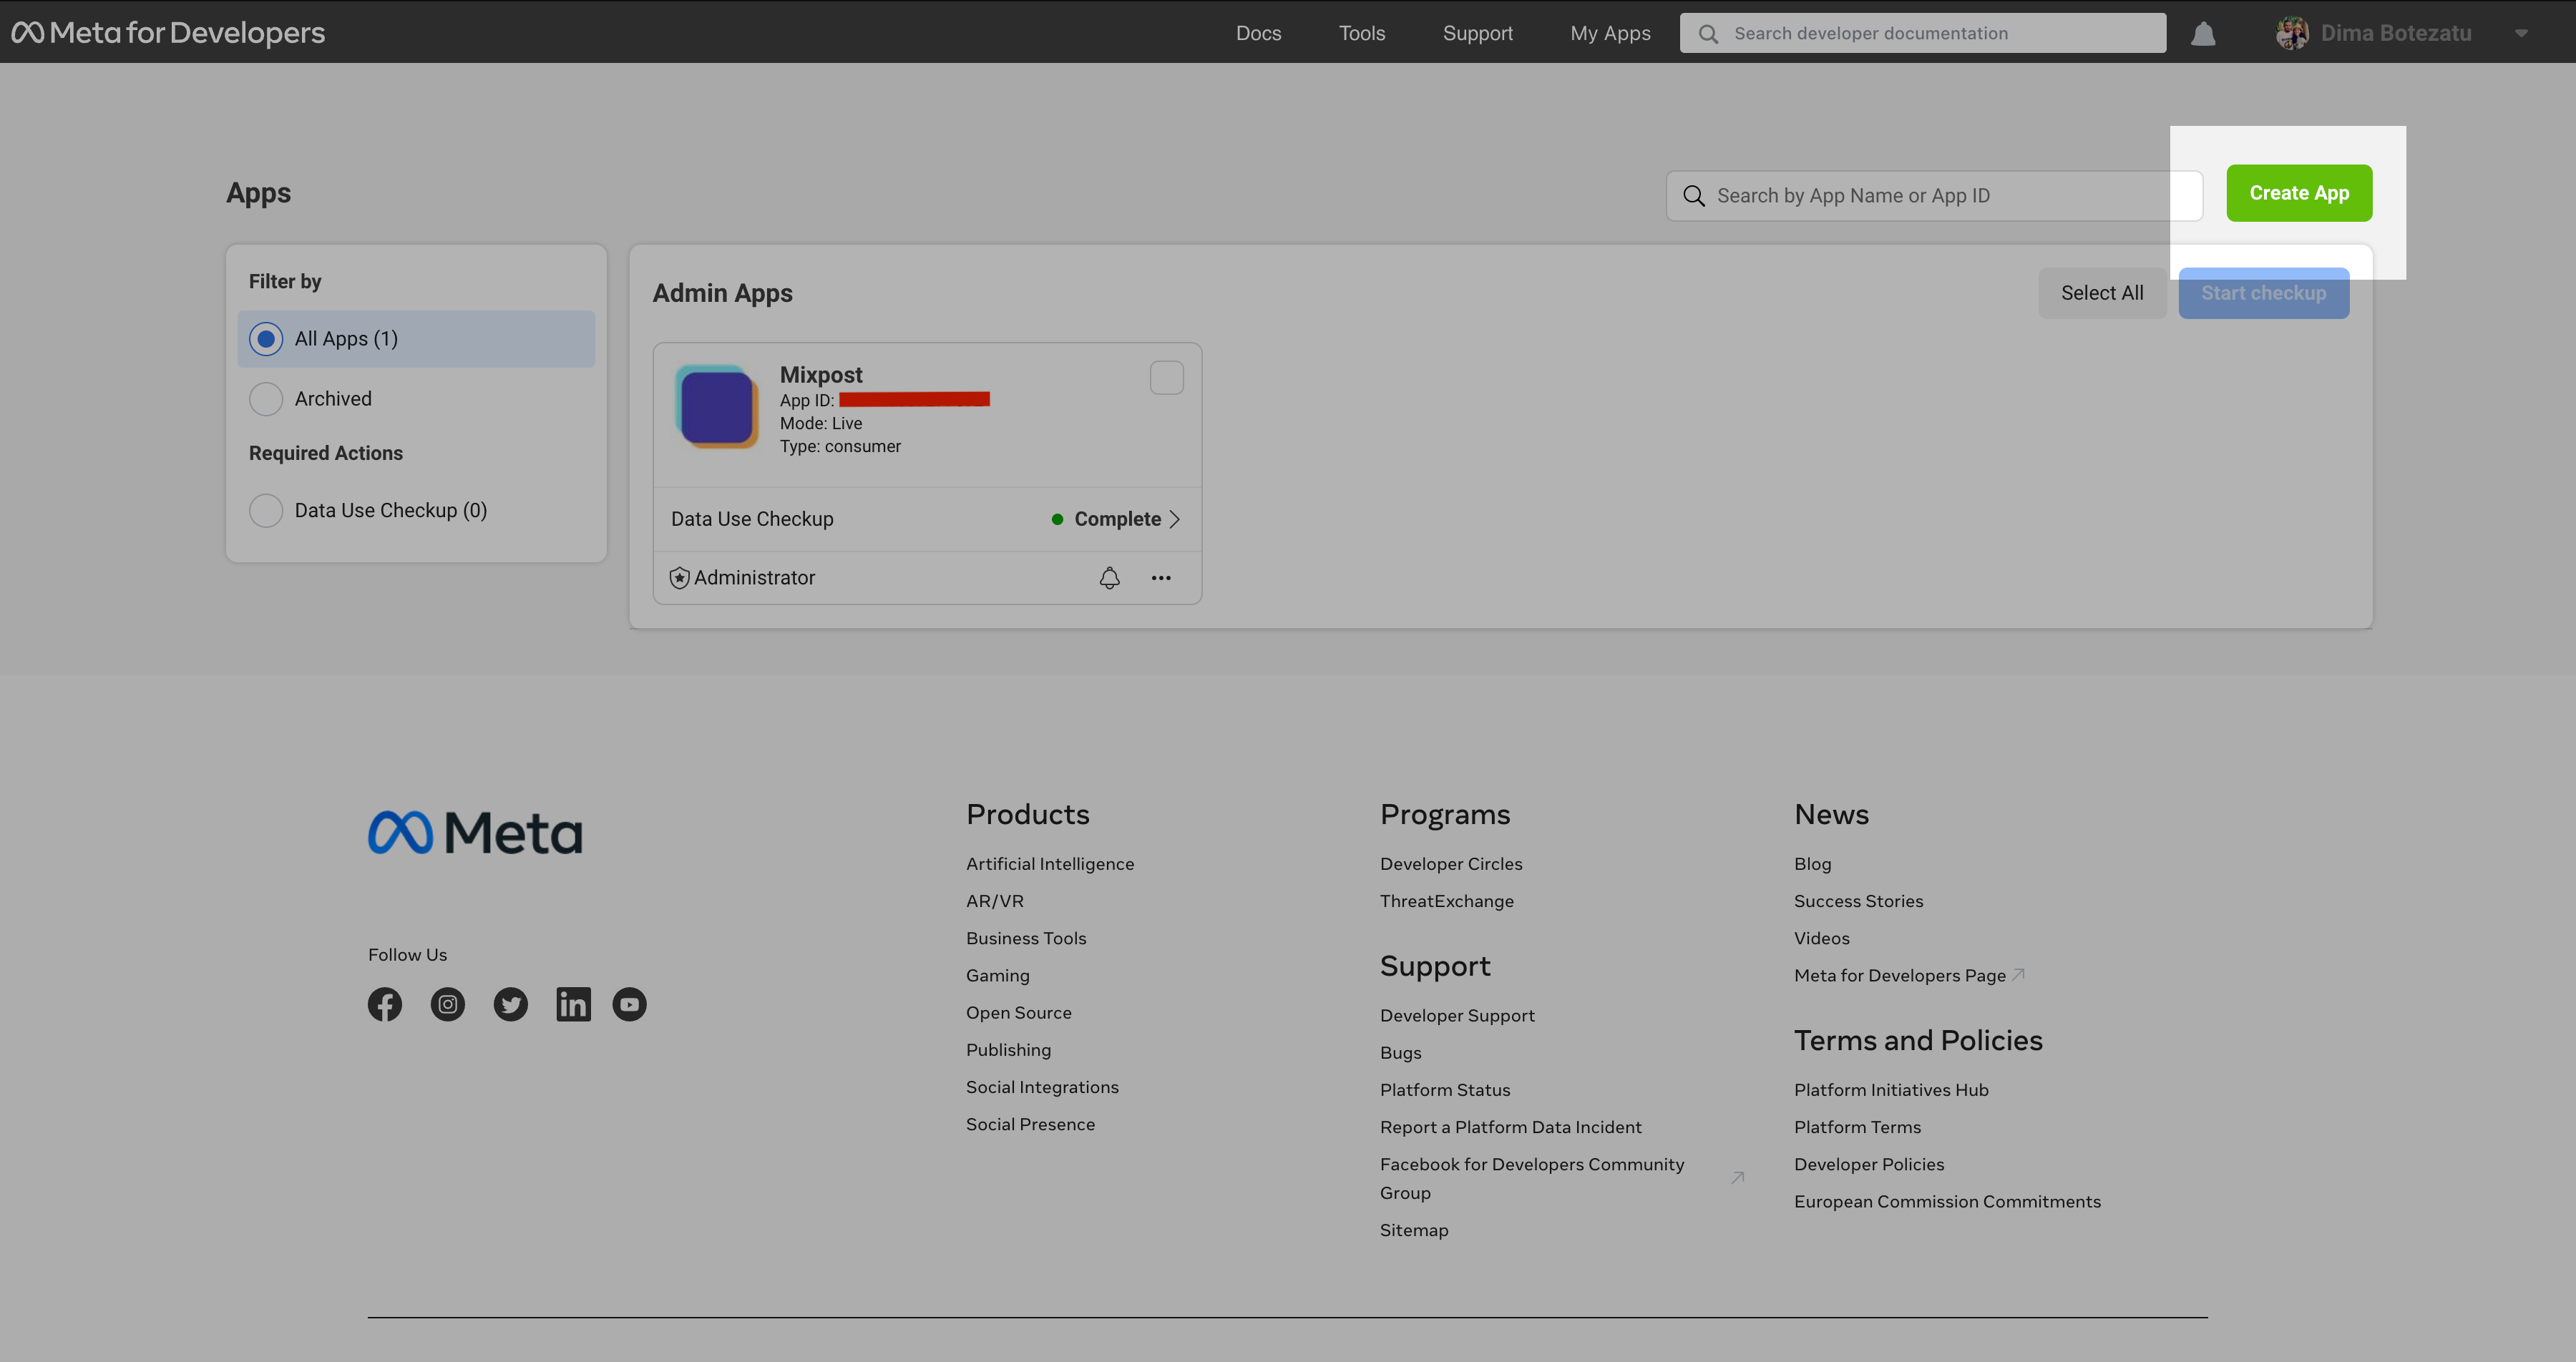This screenshot has height=1362, width=2576.
Task: Open the Docs menu item
Action: [1257, 31]
